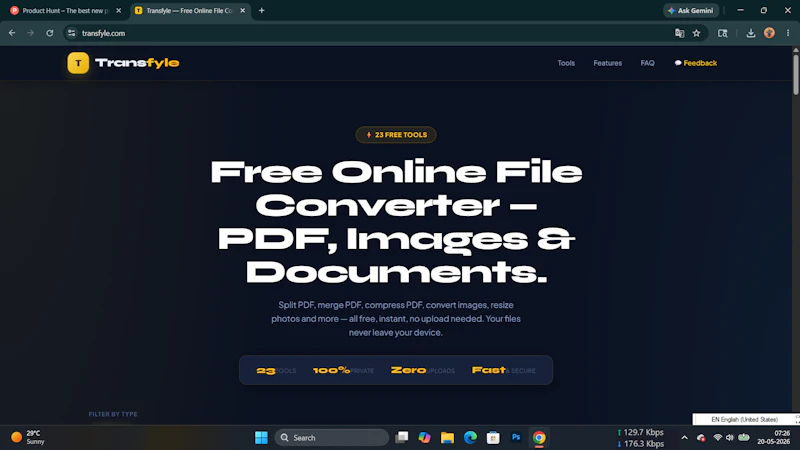Open a new browser tab
Viewport: 800px width, 450px height.
pyautogui.click(x=262, y=11)
